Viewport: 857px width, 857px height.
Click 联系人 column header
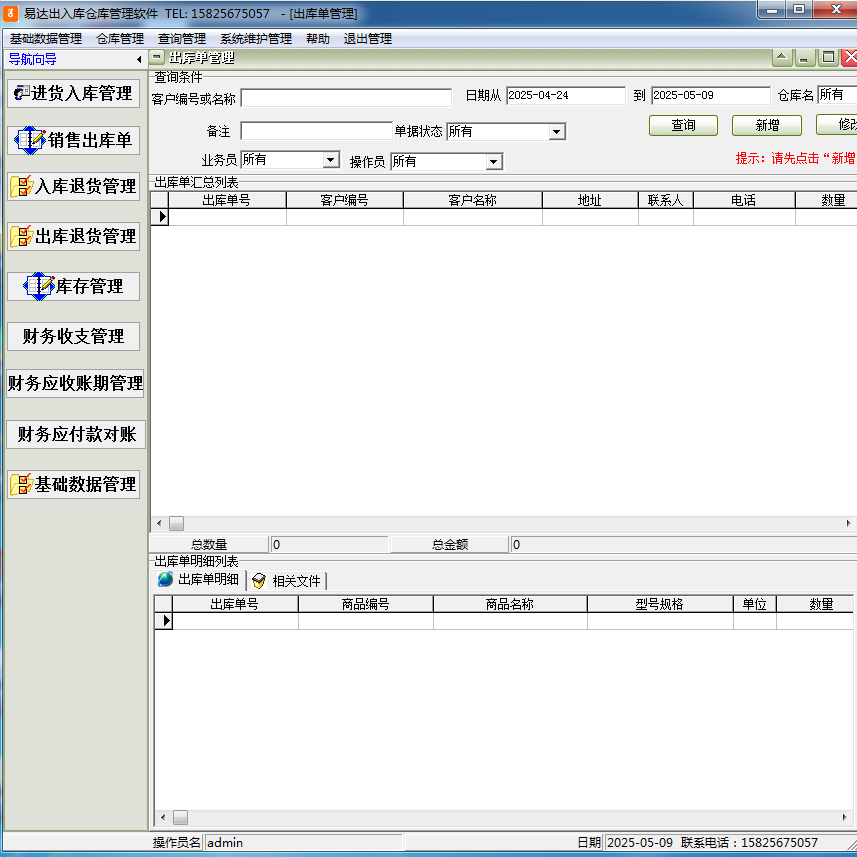click(665, 200)
